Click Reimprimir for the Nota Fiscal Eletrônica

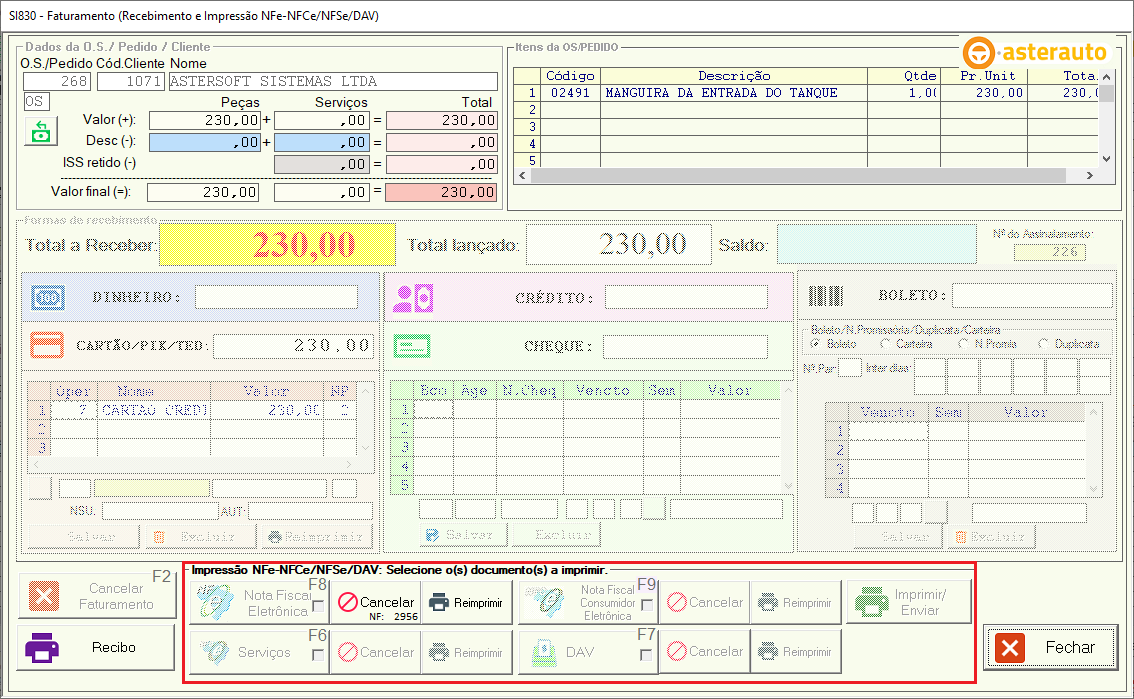click(x=466, y=602)
